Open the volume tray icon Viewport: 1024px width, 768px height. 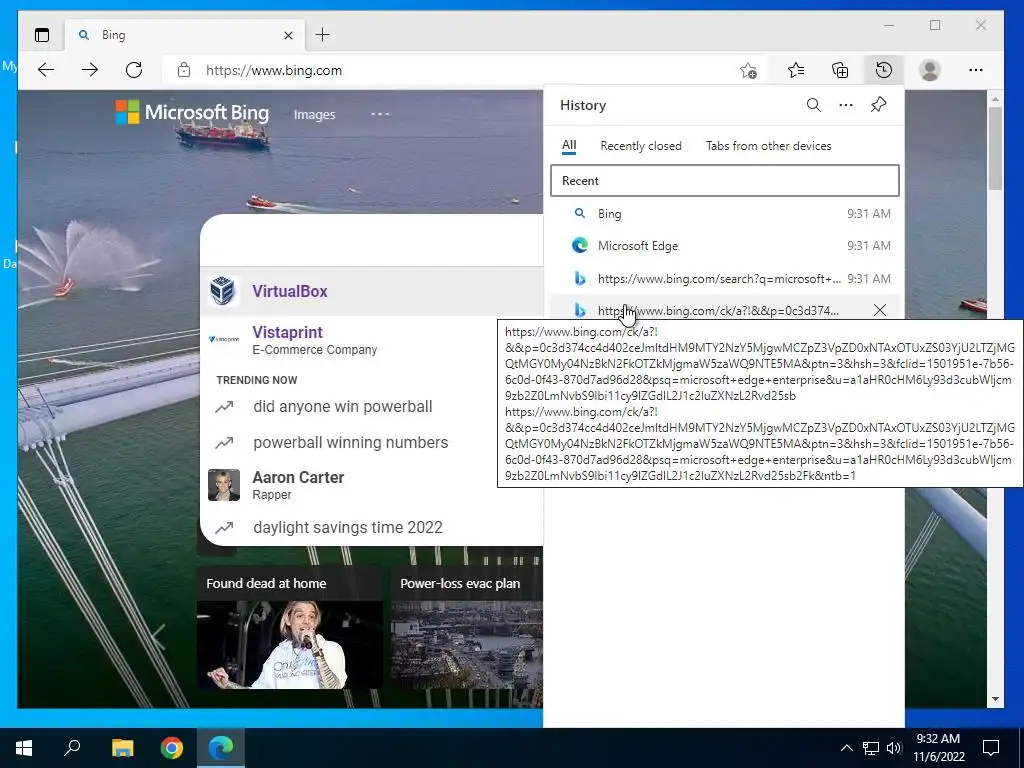[x=894, y=748]
